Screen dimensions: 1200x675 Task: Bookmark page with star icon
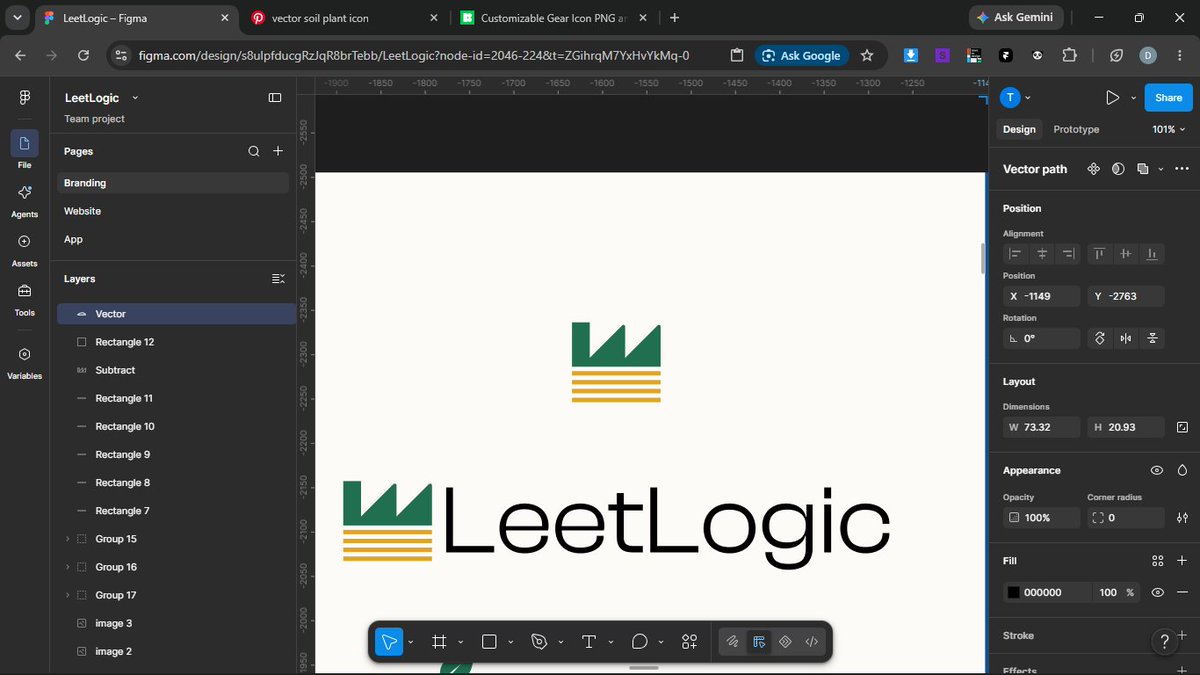867,56
